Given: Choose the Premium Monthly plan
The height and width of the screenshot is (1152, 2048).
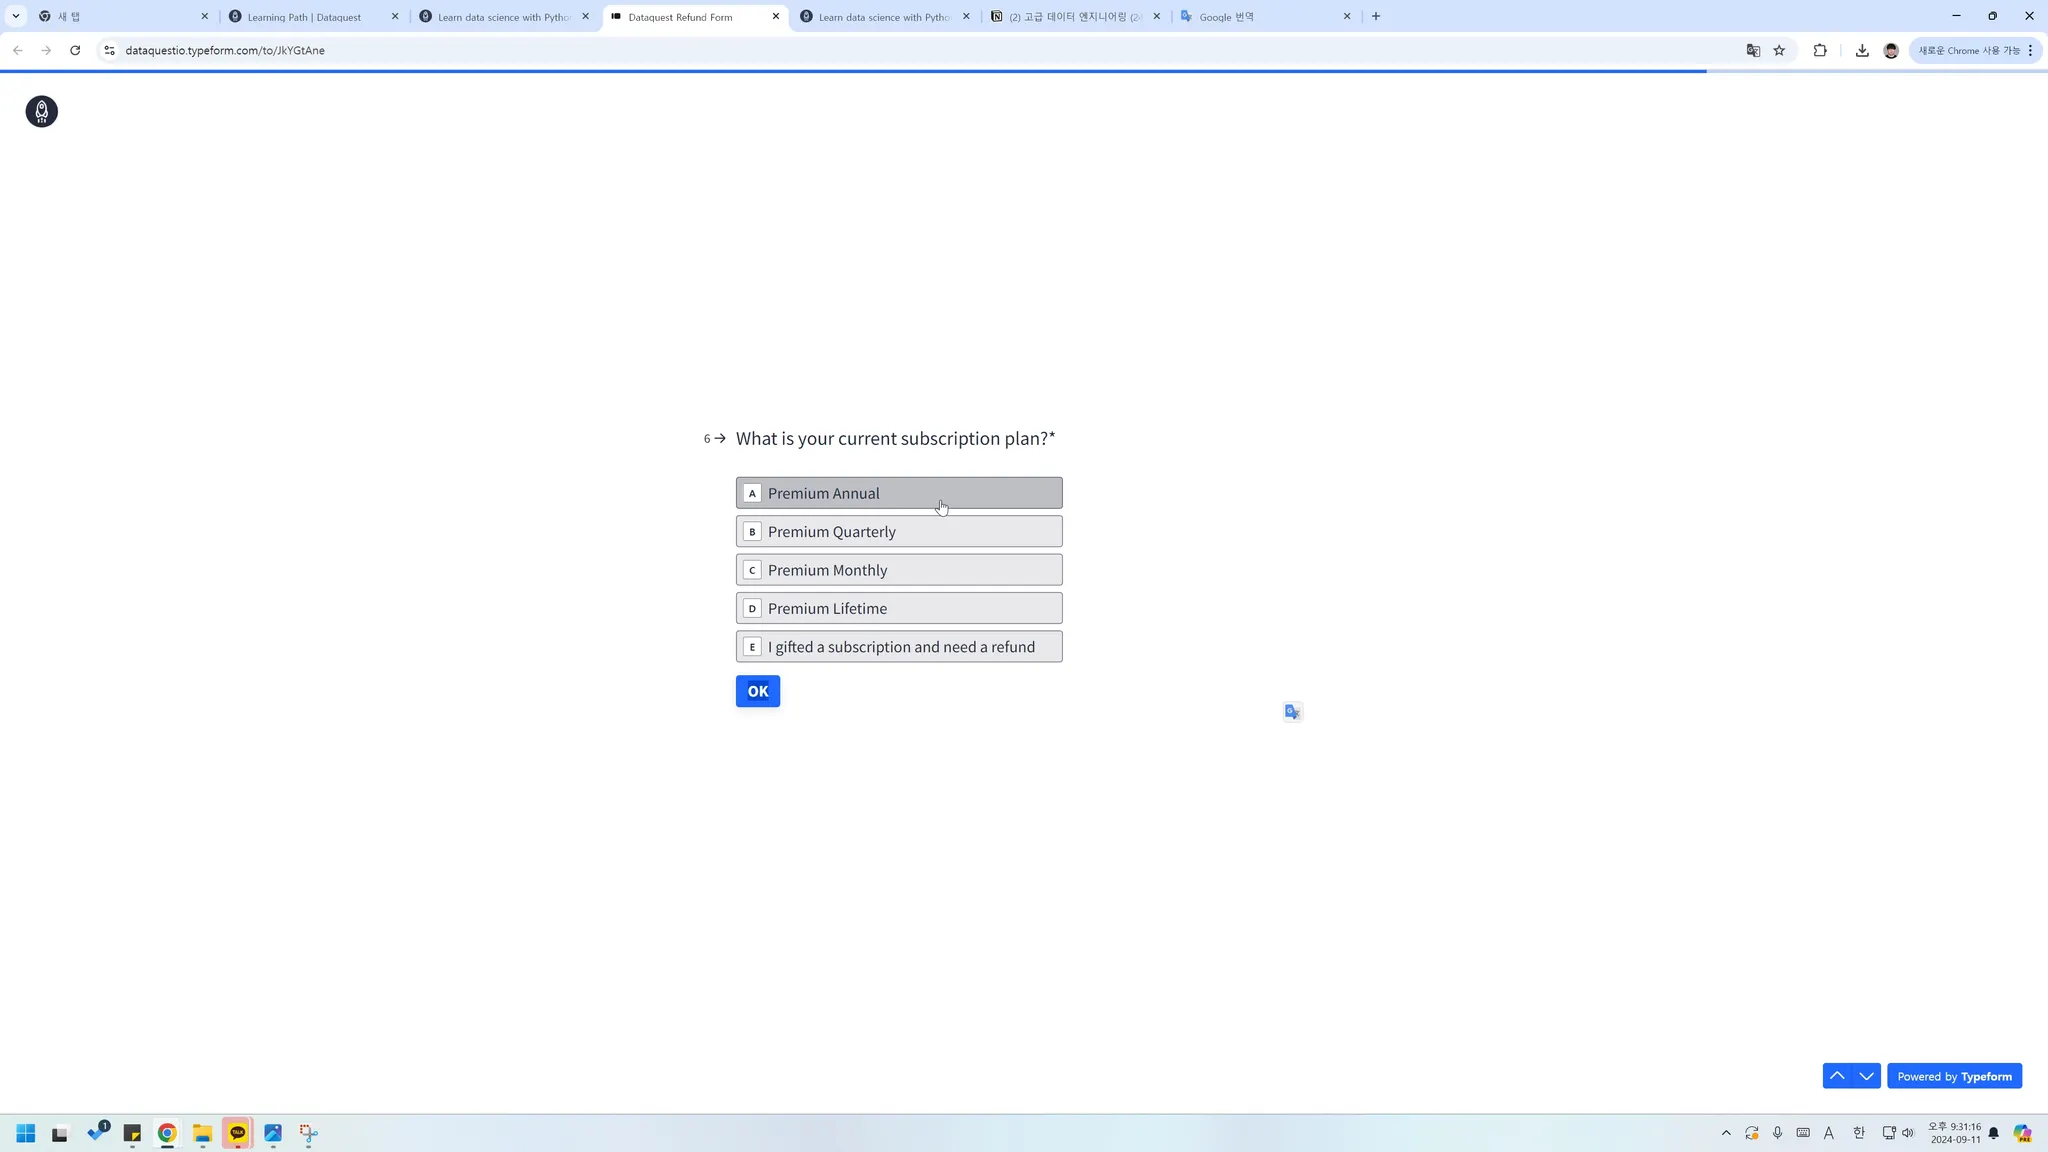Looking at the screenshot, I should [898, 570].
